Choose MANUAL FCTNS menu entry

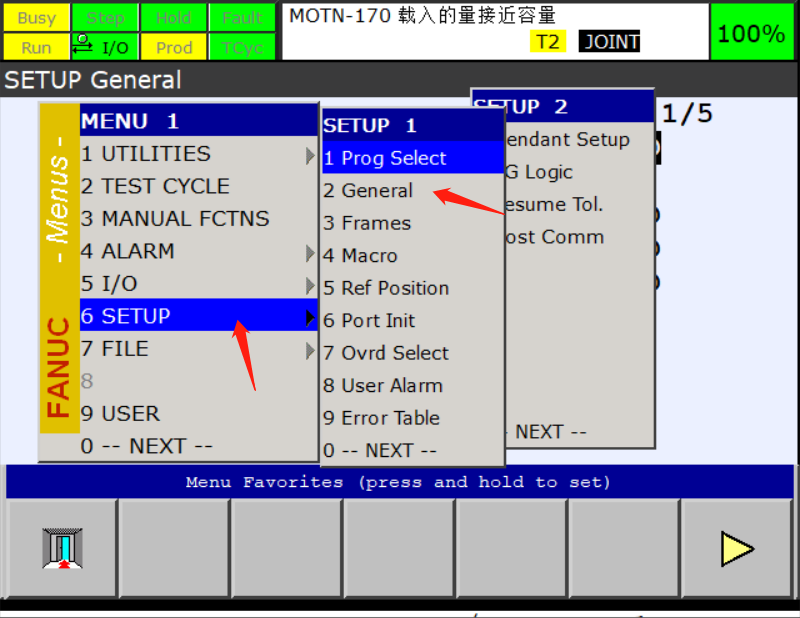(x=198, y=218)
